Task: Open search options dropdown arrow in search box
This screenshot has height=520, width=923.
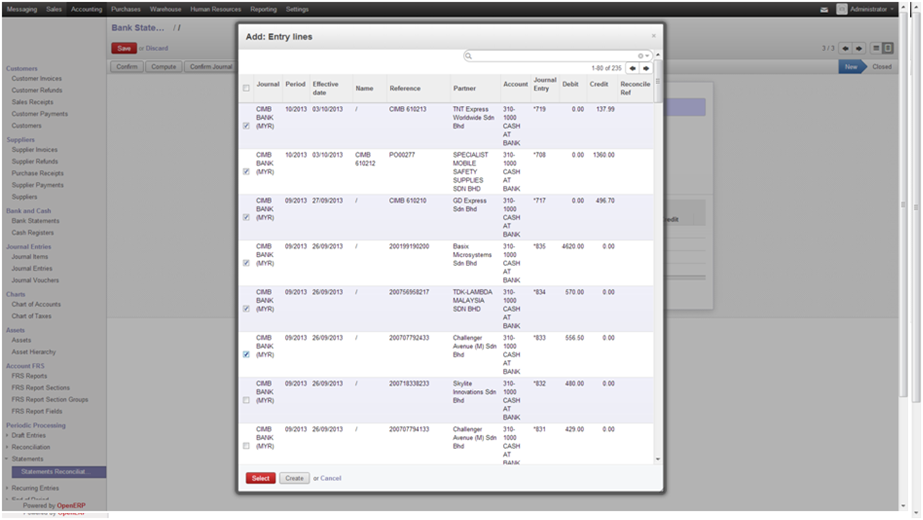Action: tap(646, 56)
